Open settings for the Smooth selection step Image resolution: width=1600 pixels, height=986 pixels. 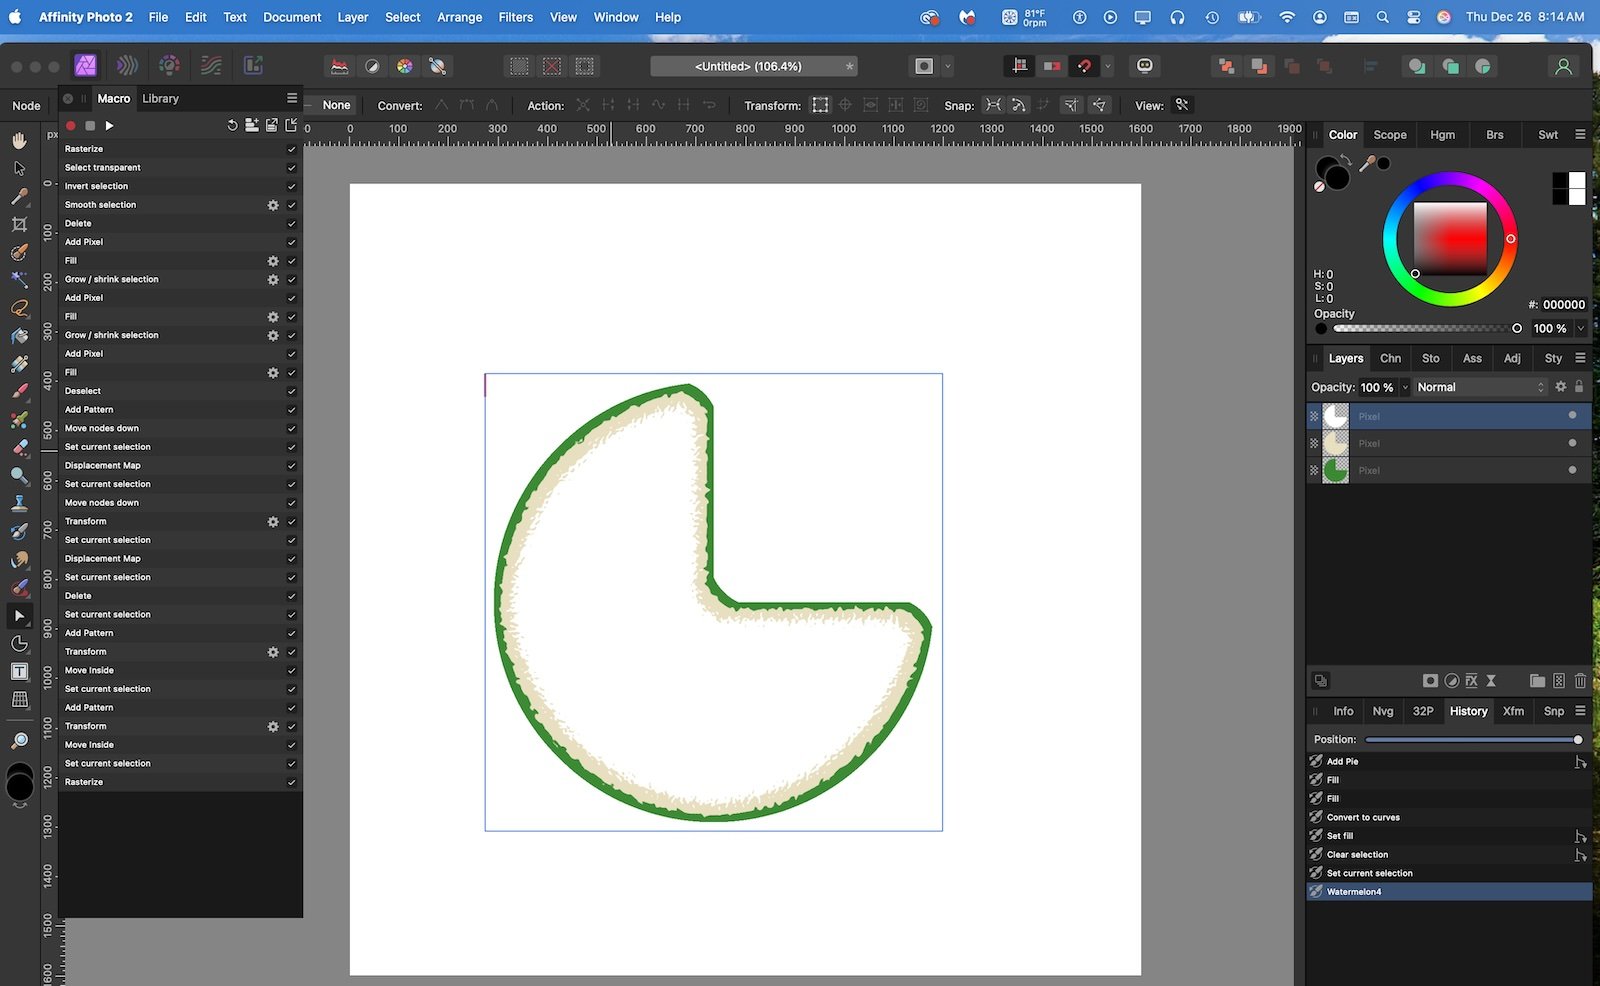[x=272, y=205]
